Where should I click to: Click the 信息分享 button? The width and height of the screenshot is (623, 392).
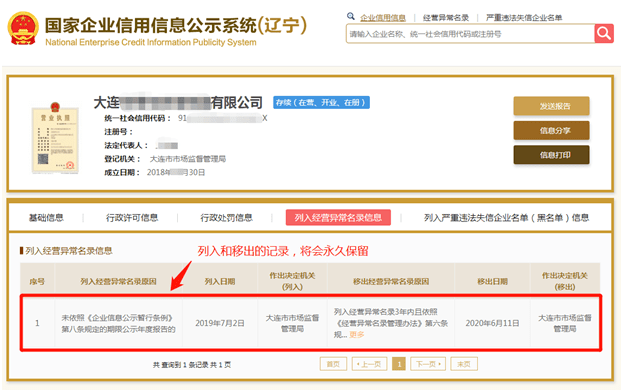click(x=551, y=131)
